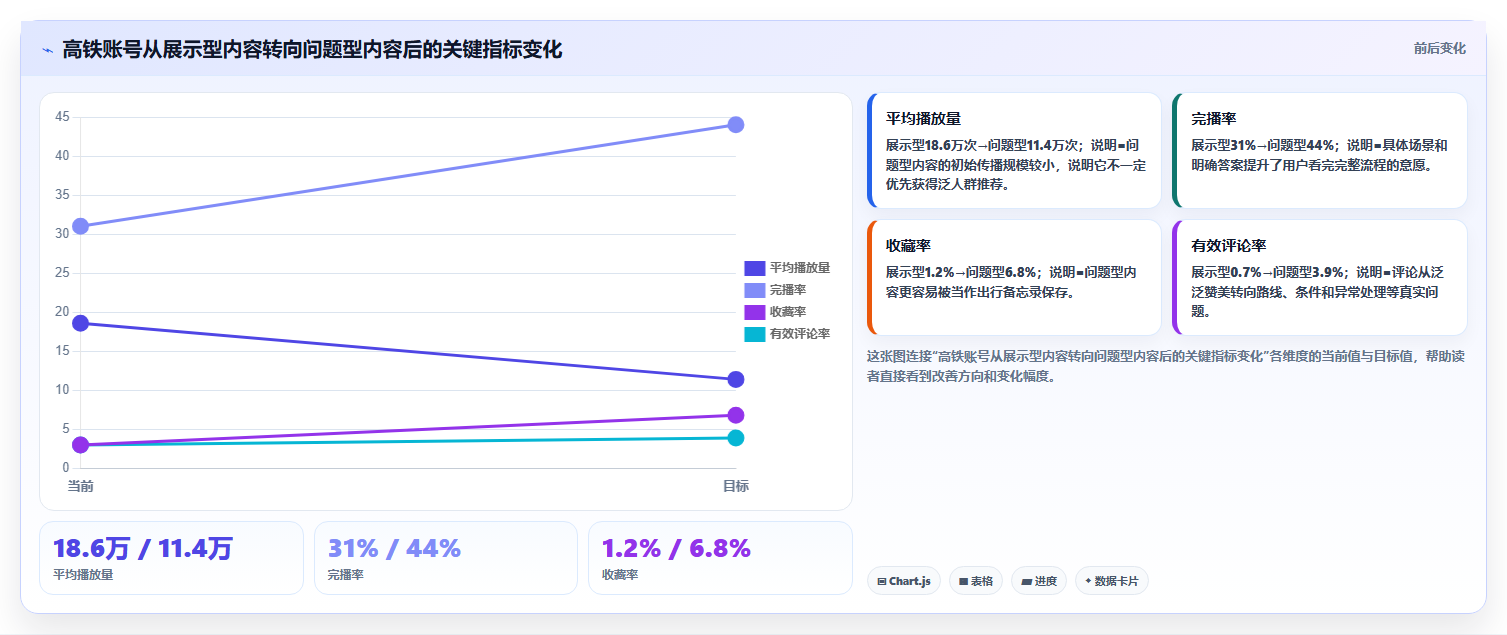
Task: Click the chart description paragraph 这张图连接
Action: (1166, 366)
